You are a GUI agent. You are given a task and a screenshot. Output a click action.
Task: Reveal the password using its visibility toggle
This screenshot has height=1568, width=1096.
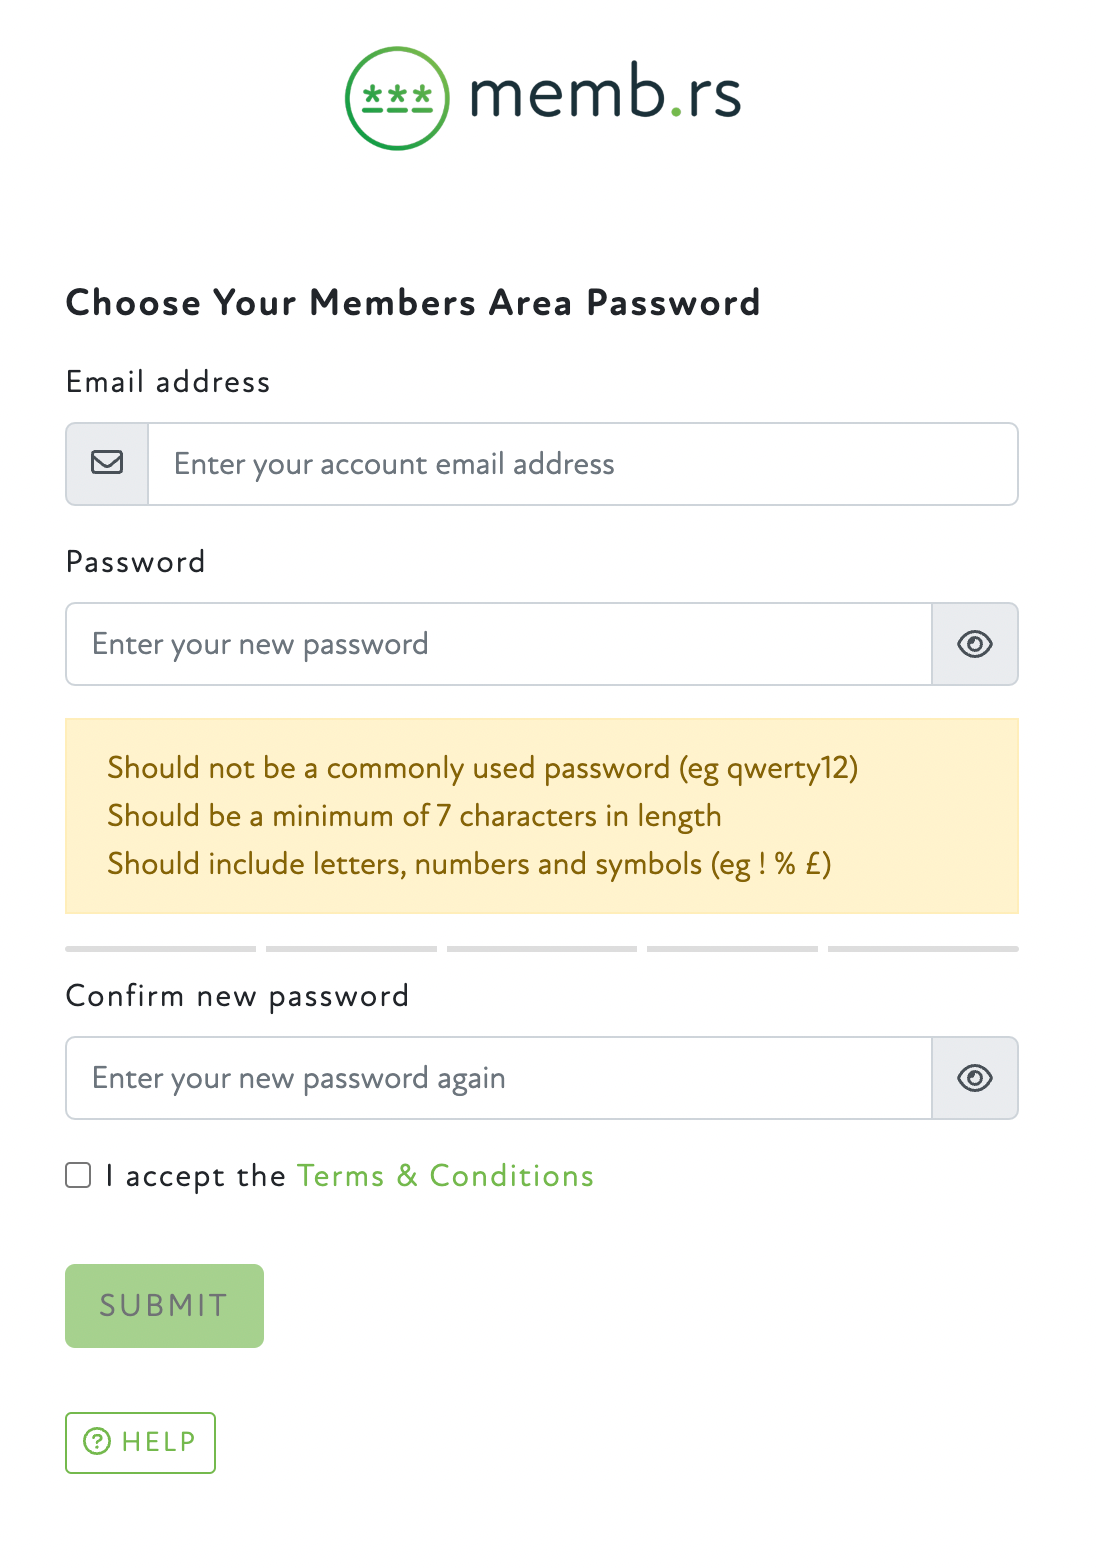(x=974, y=644)
